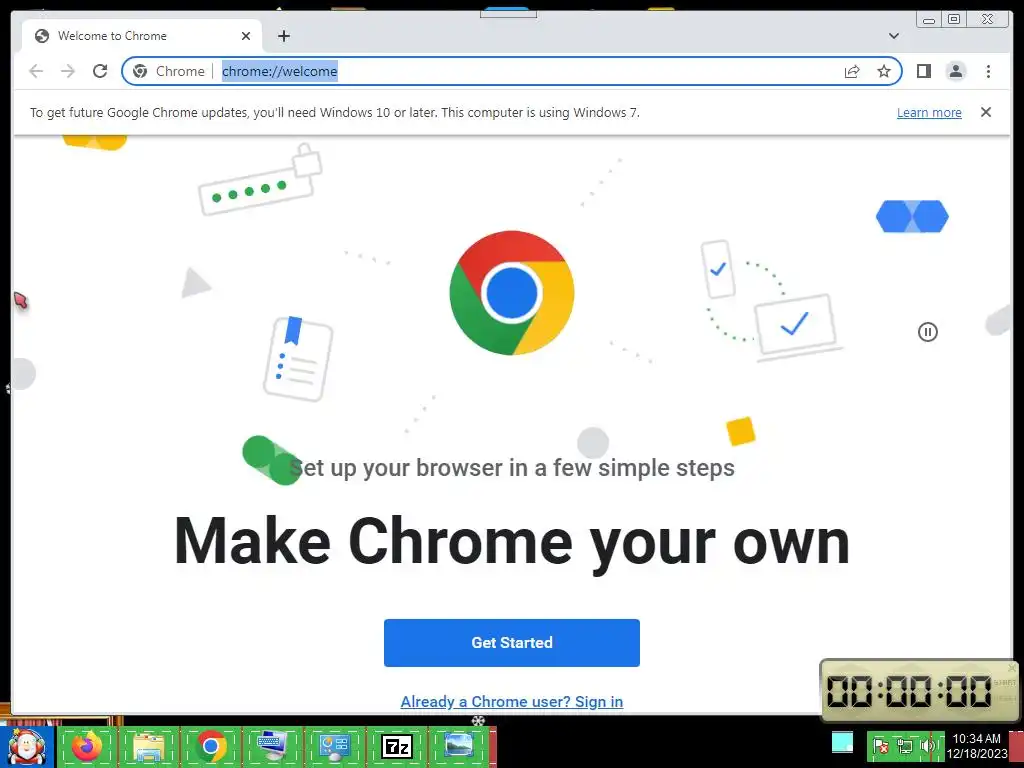Open the profile avatar button
The image size is (1024, 768).
[955, 71]
